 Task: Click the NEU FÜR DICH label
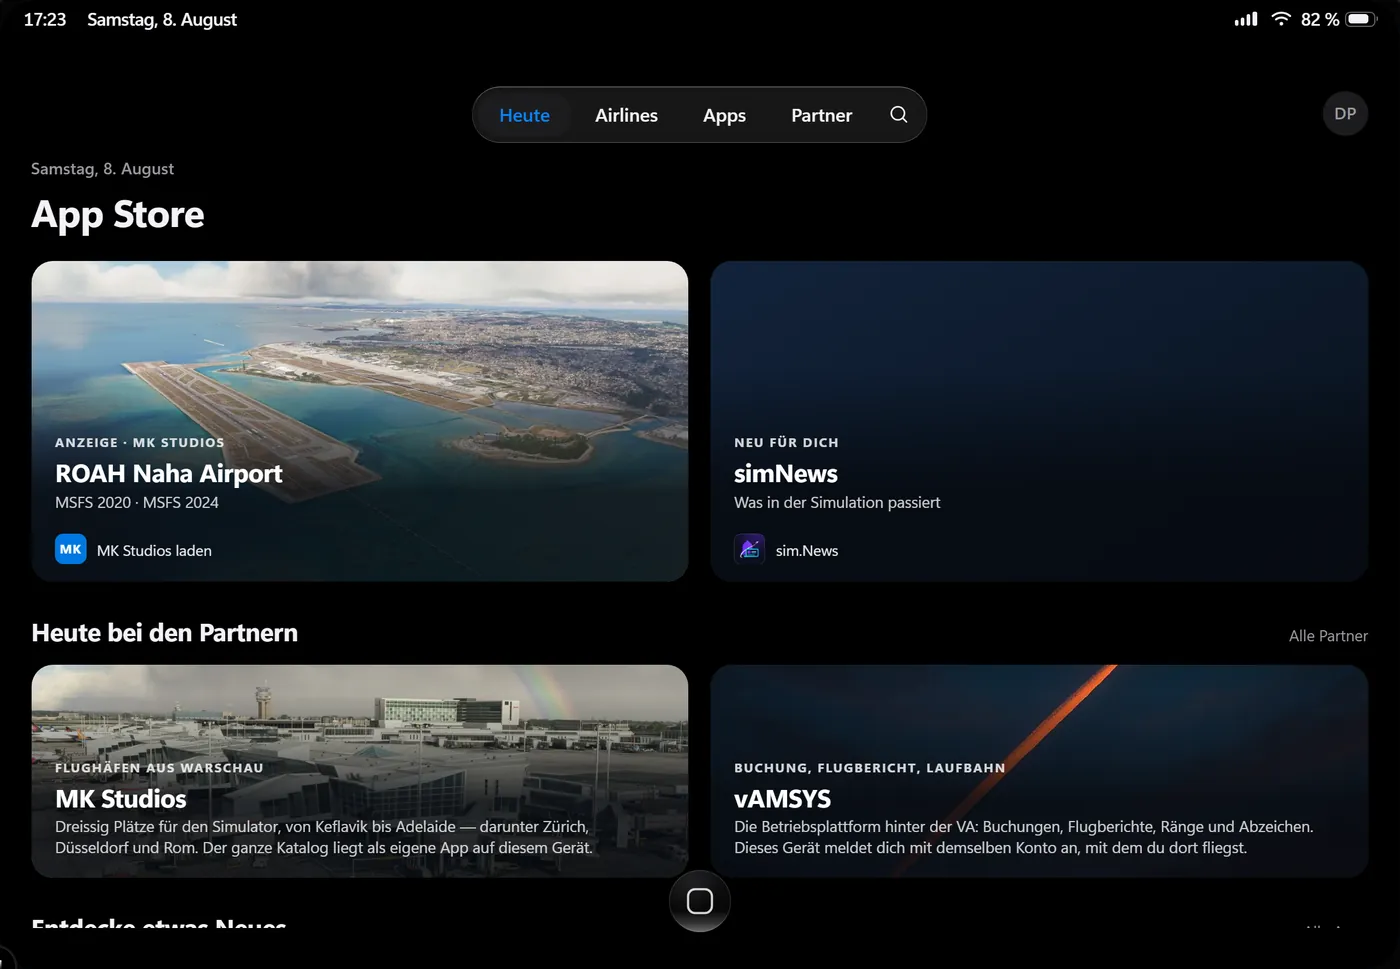coord(786,442)
